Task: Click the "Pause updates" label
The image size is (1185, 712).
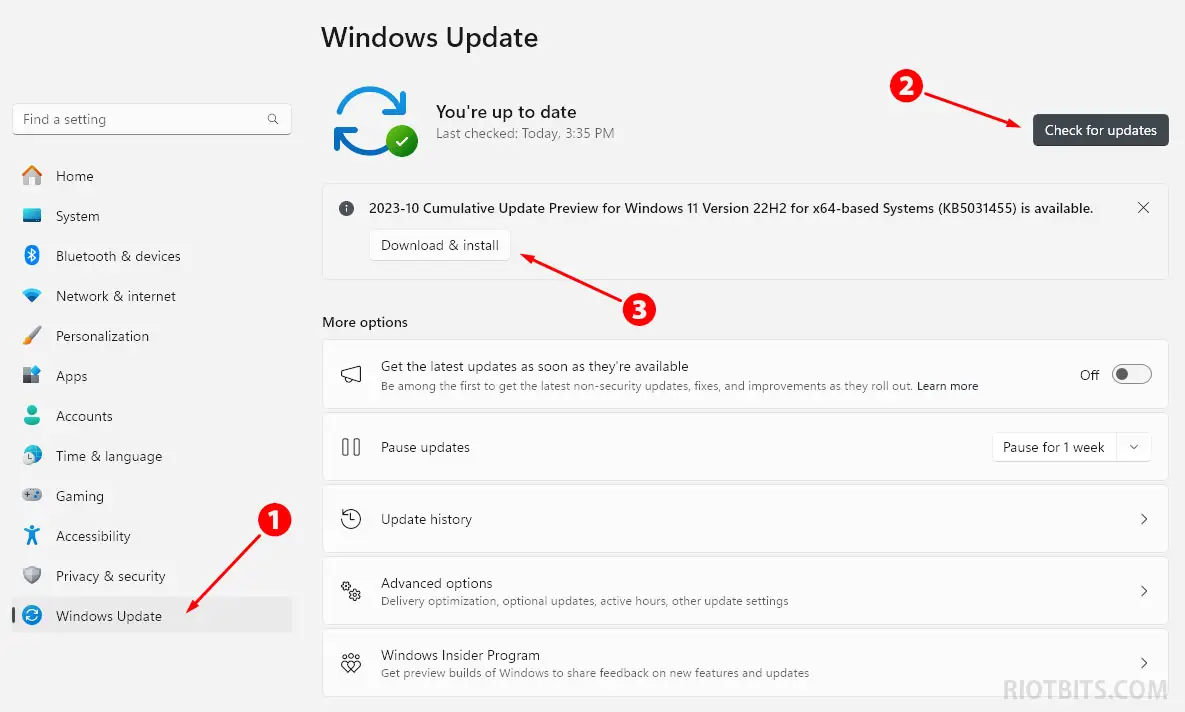Action: pos(425,447)
